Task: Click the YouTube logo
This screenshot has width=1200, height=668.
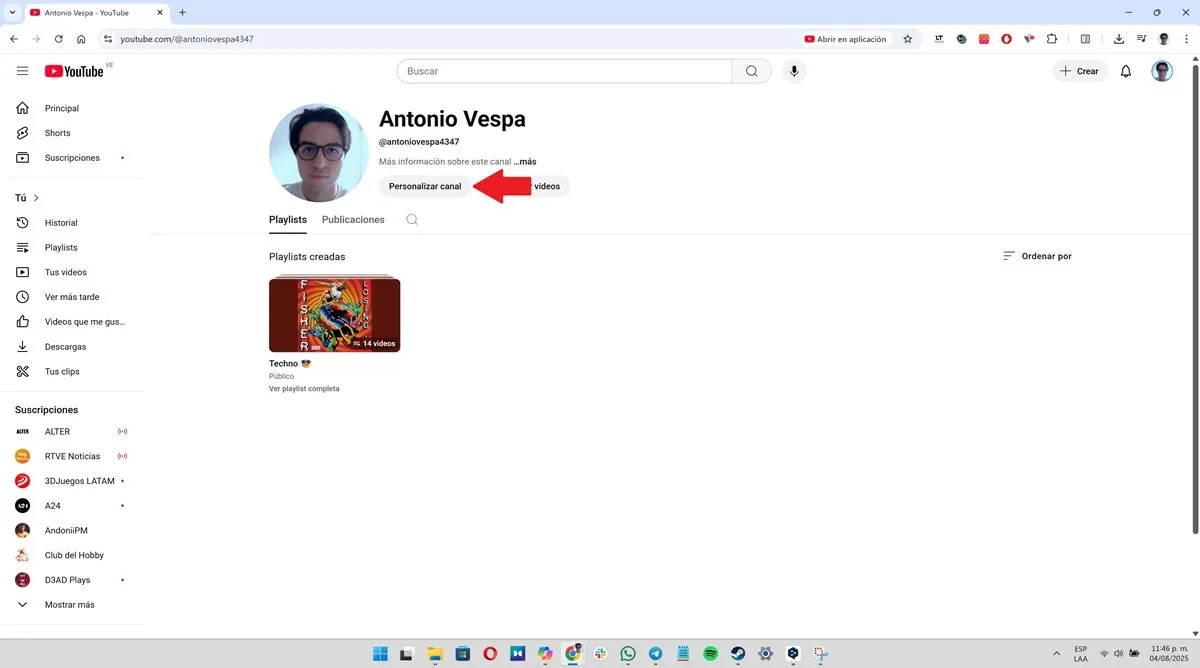Action: pos(76,71)
